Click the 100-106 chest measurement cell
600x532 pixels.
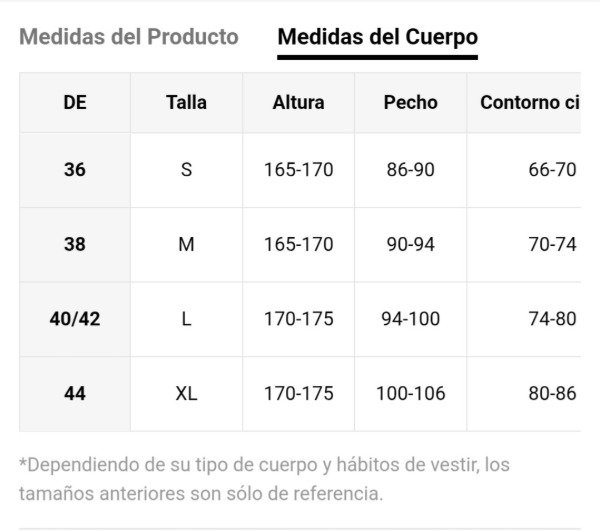coord(410,393)
